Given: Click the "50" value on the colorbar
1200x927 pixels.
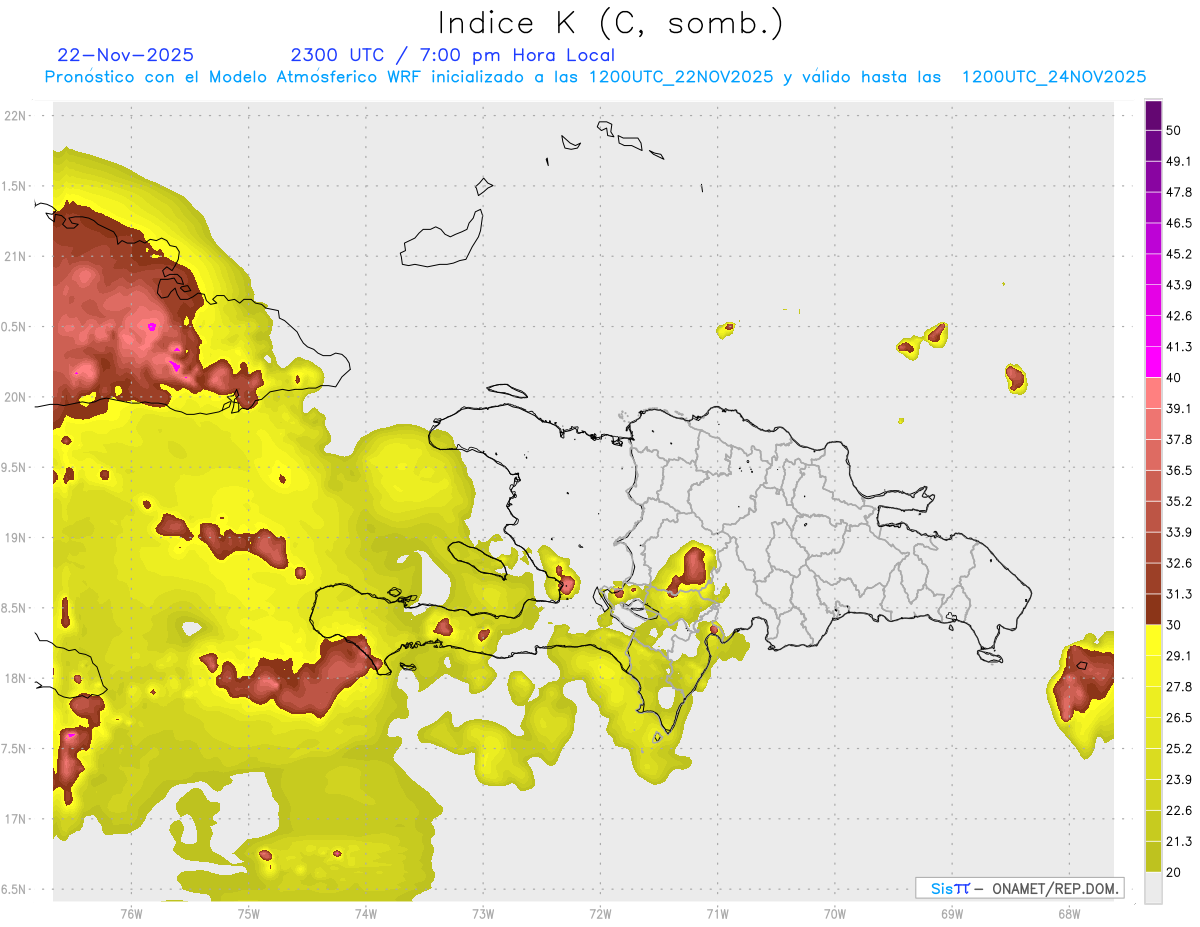Looking at the screenshot, I should (1174, 130).
